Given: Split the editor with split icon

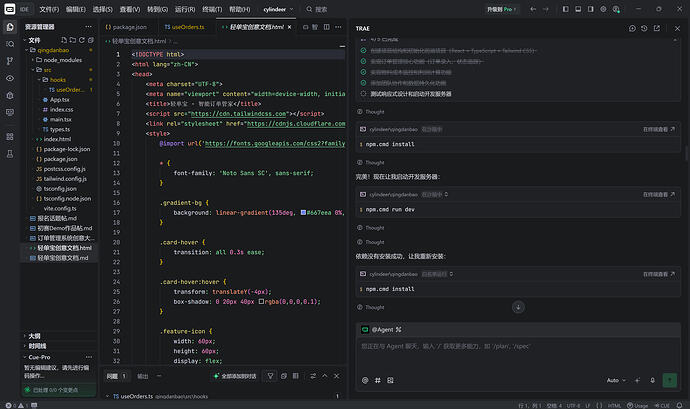Looking at the screenshot, I should pyautogui.click(x=327, y=27).
